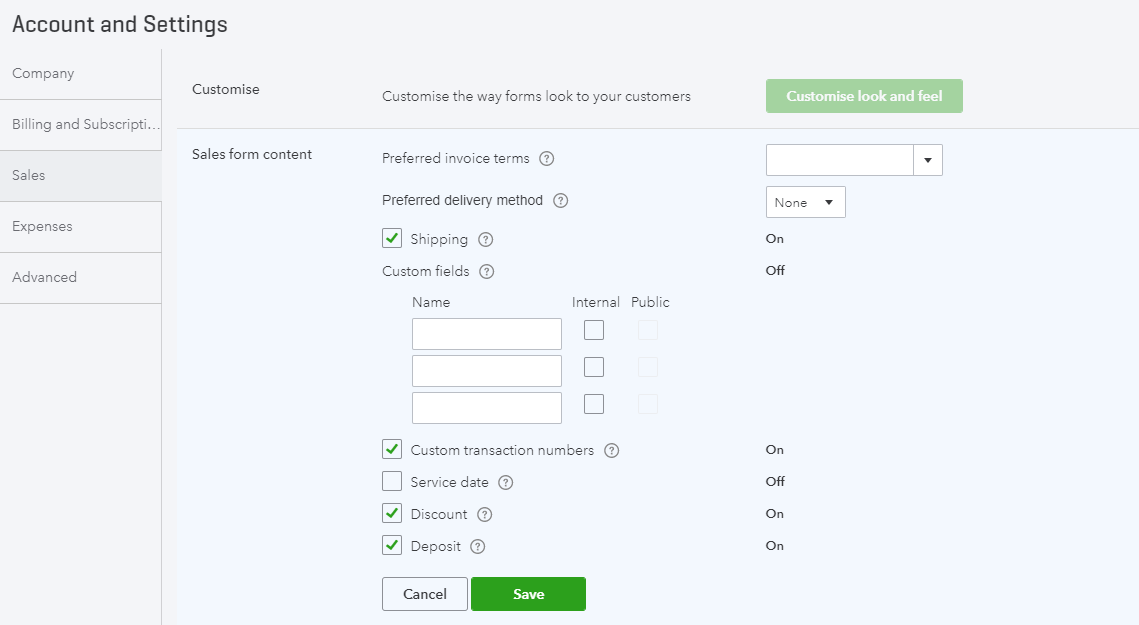Switch to Billing and Subscription tab

pos(81,124)
